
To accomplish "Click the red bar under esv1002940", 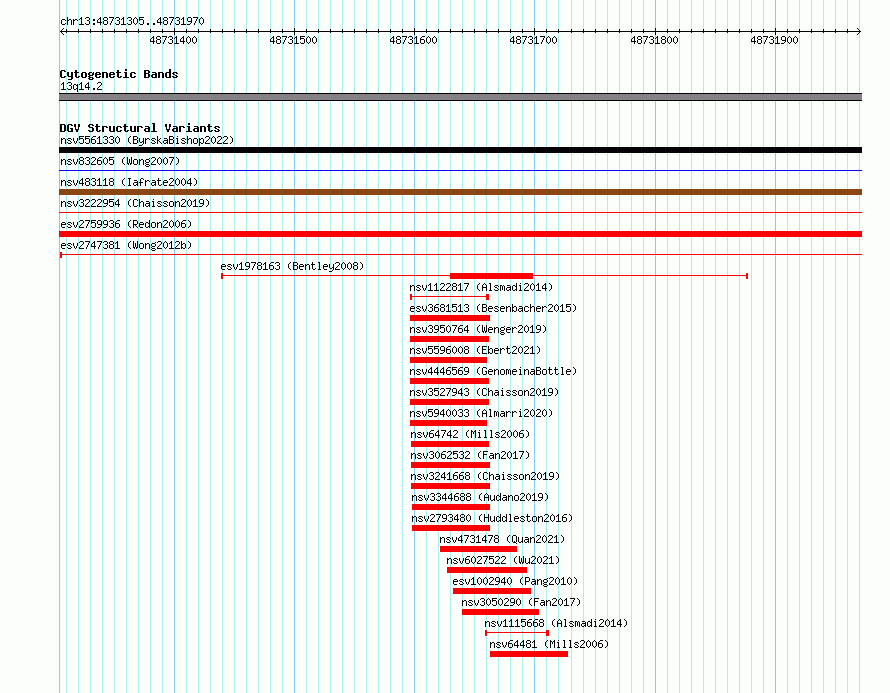I will click(492, 591).
